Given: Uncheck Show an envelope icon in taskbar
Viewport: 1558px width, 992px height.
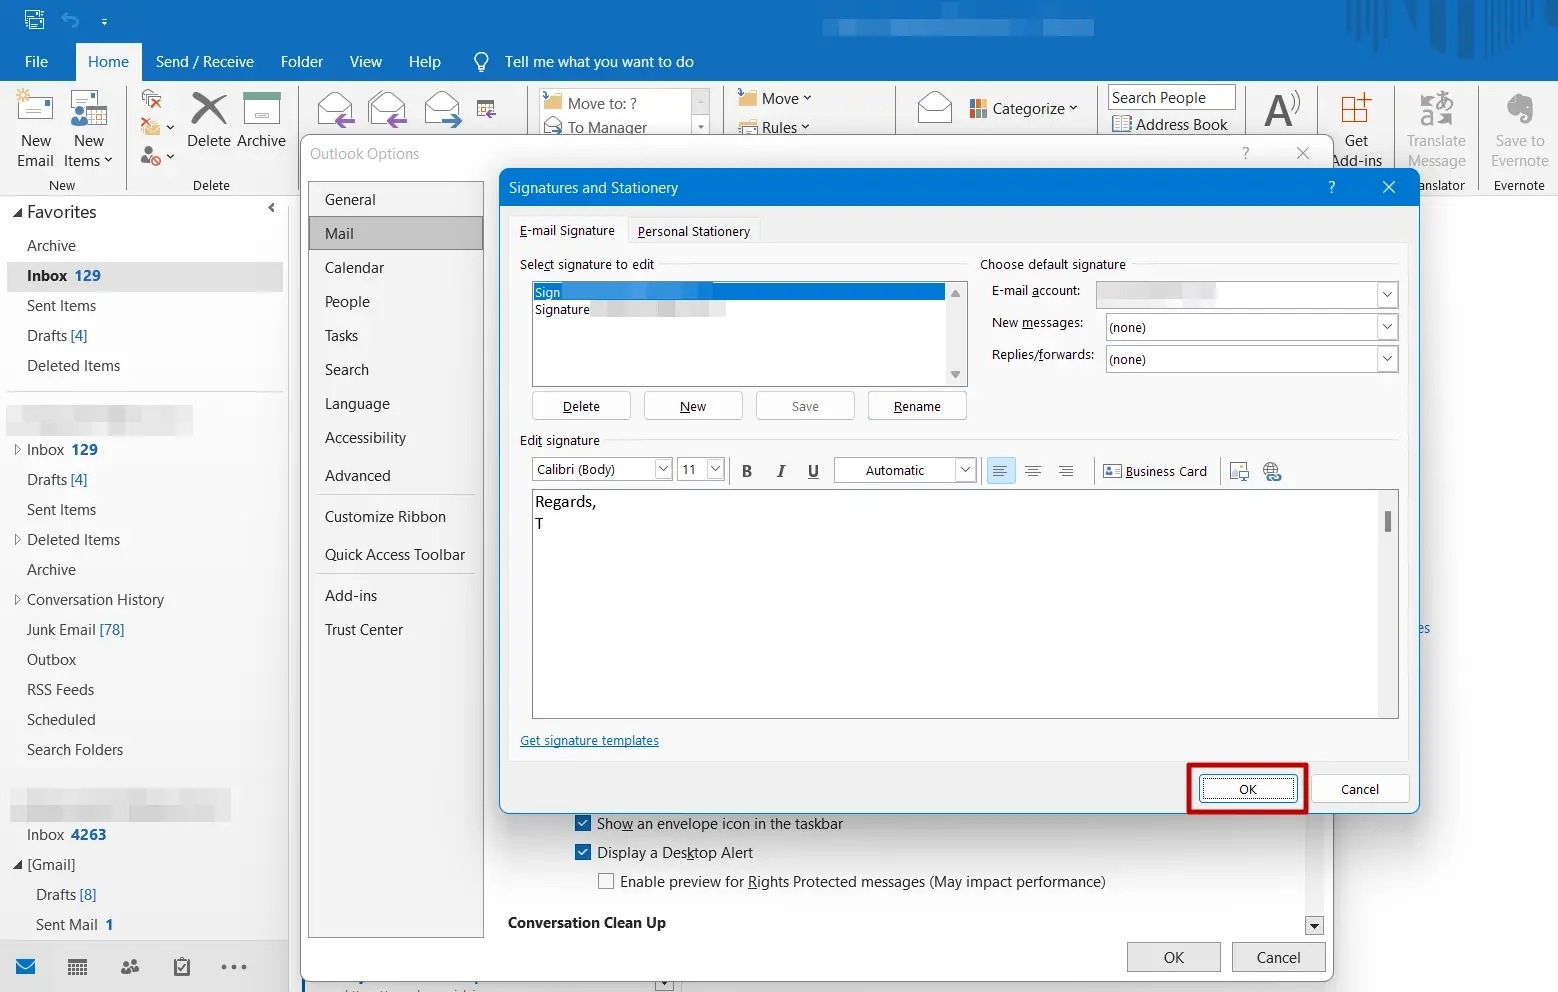Looking at the screenshot, I should tap(583, 824).
